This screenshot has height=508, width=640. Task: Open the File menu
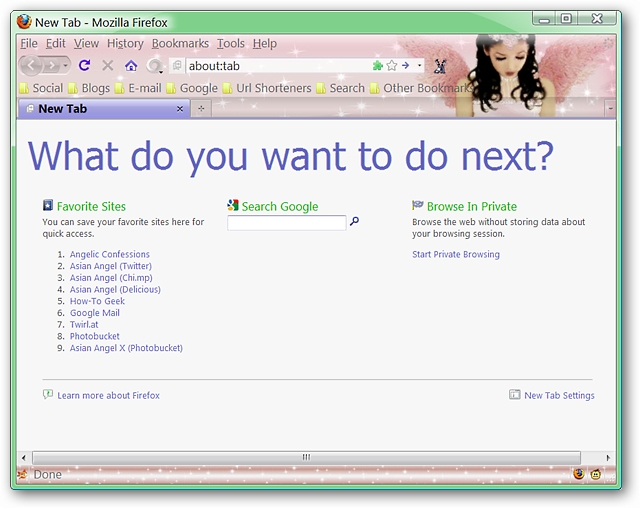(x=29, y=43)
